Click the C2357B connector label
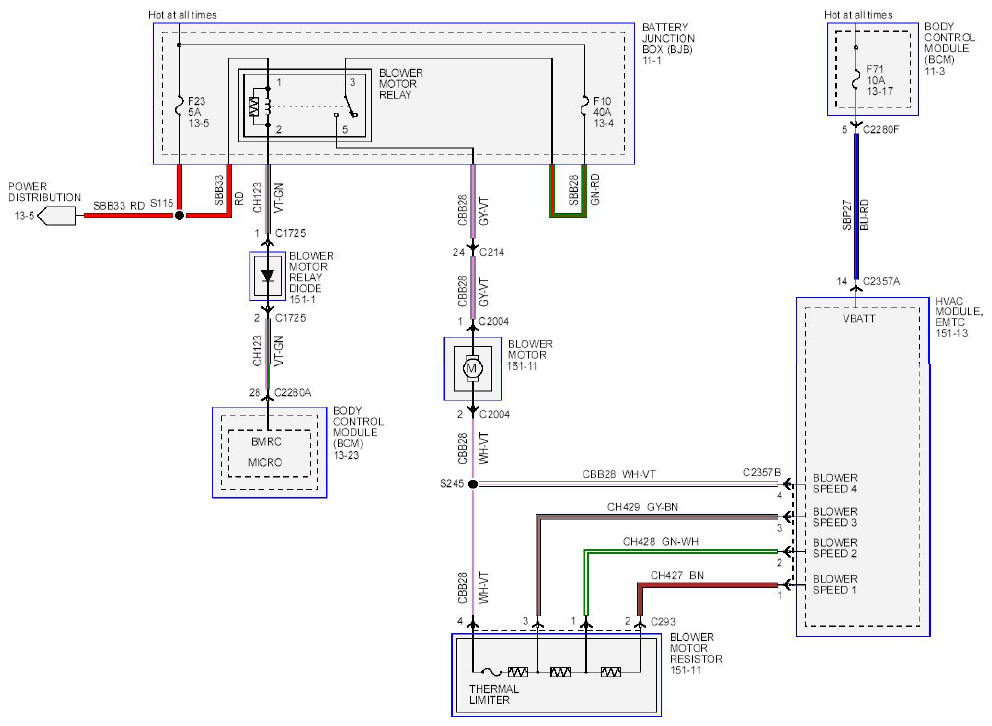 pos(762,472)
